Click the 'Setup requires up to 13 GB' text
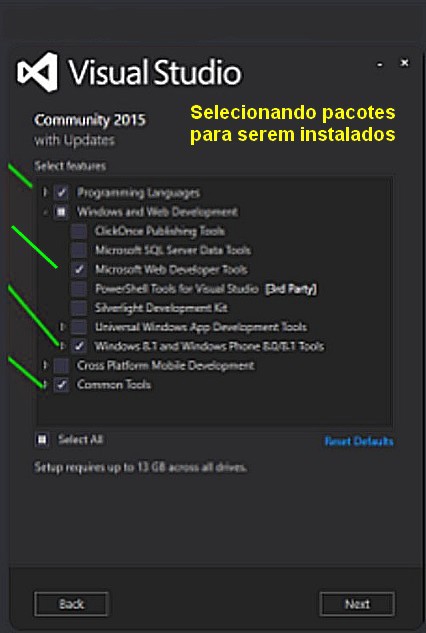This screenshot has height=633, width=426. tap(141, 467)
